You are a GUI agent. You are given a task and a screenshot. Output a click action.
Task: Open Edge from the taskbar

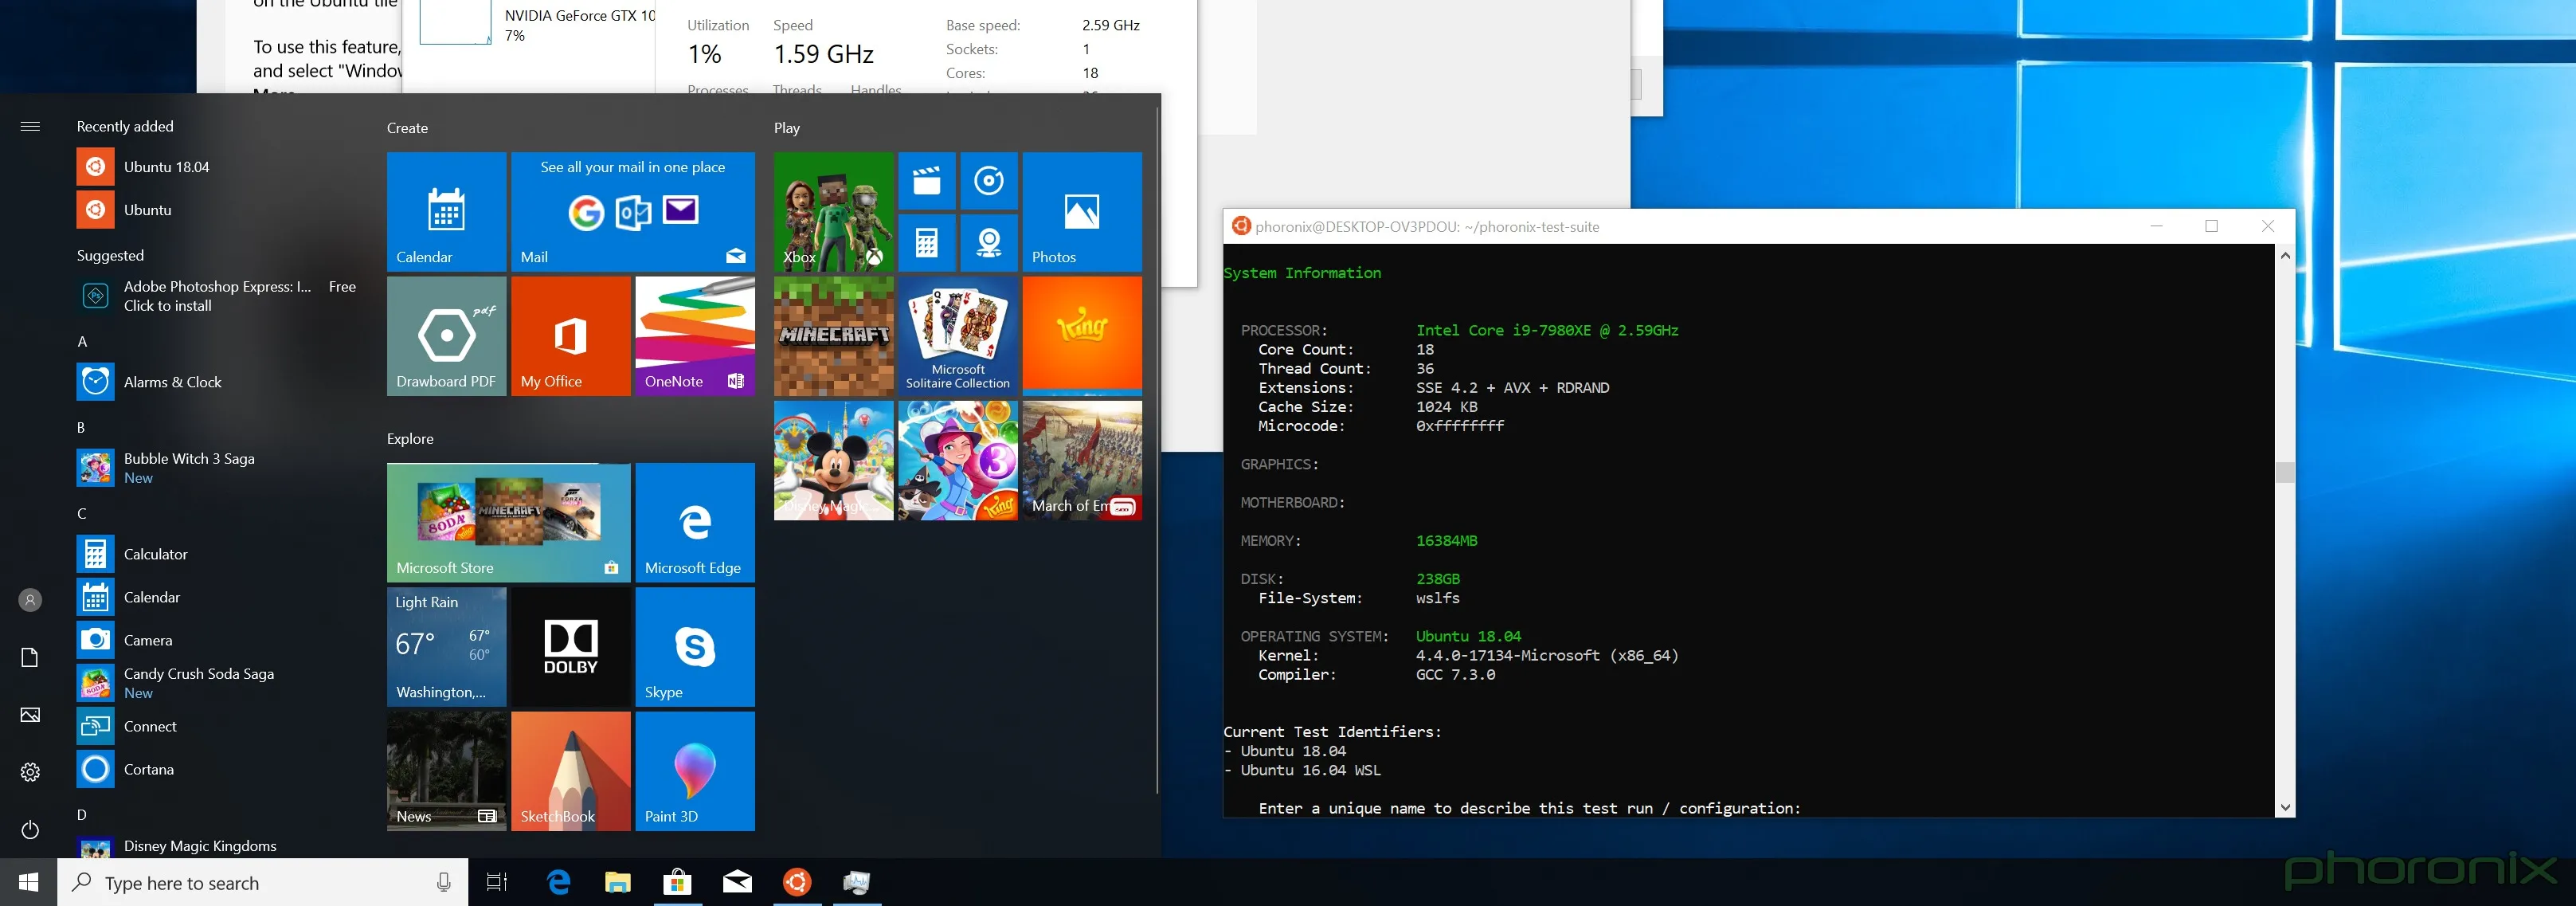tap(558, 882)
